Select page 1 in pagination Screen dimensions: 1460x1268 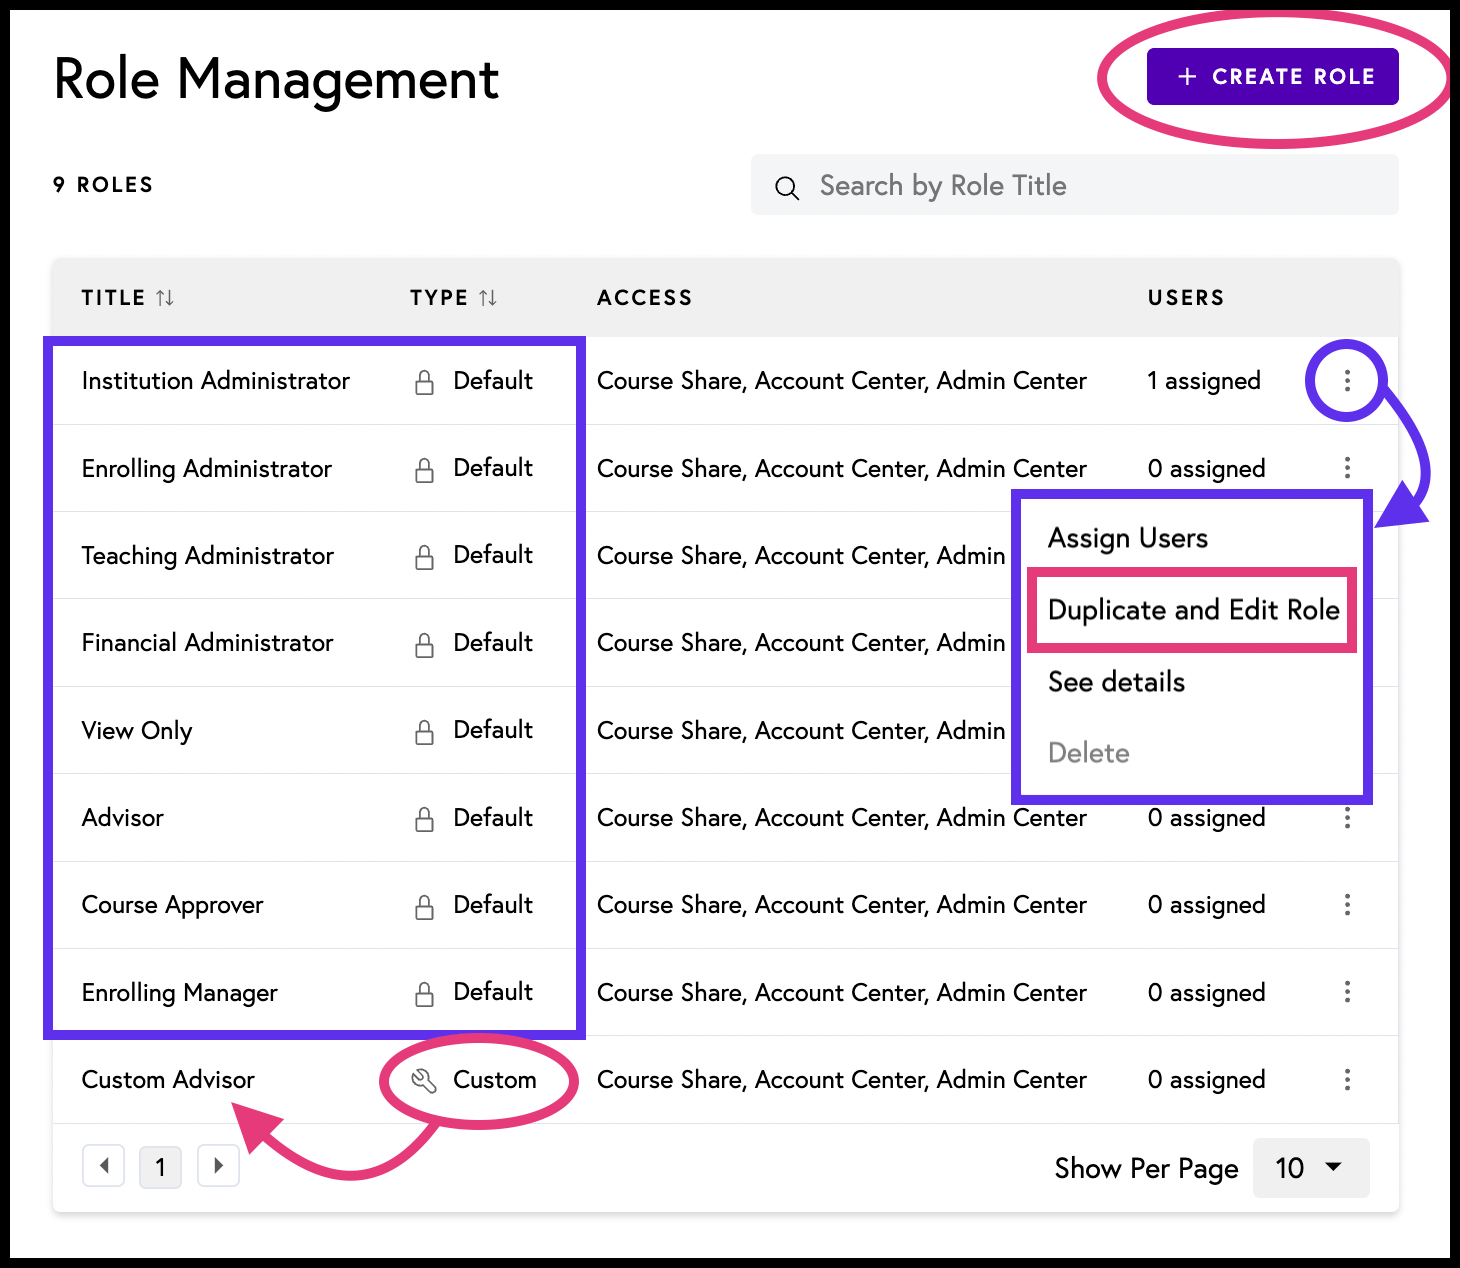161,1167
